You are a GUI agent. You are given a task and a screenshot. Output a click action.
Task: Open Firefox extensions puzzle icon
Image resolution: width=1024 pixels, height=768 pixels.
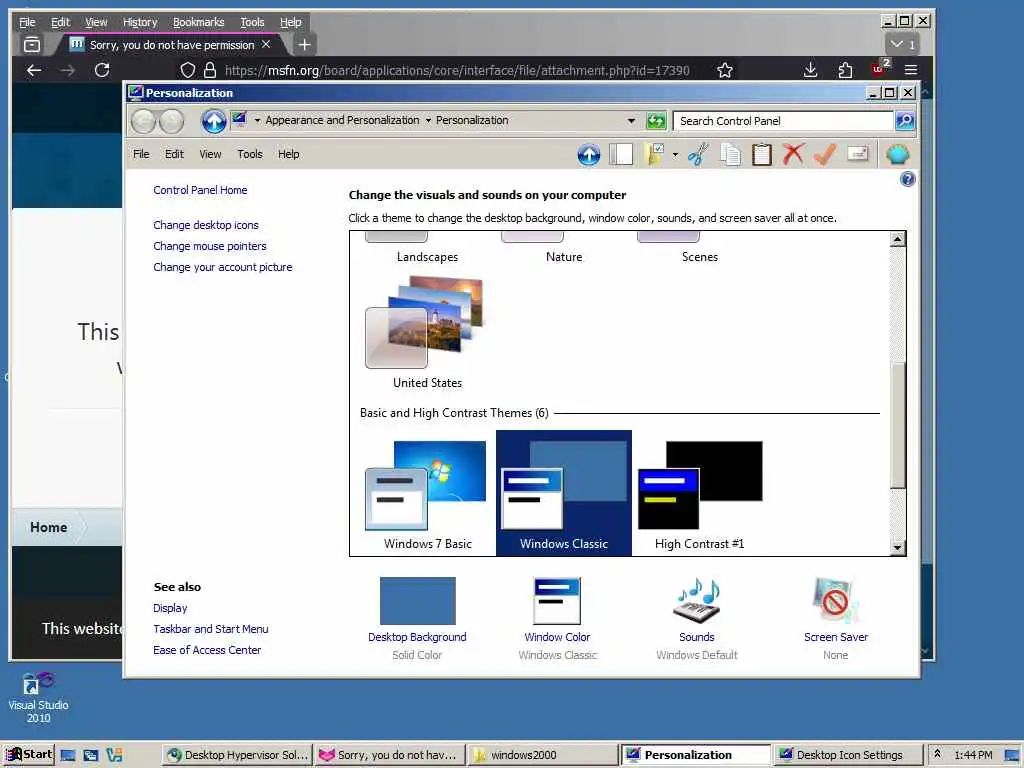tap(845, 70)
